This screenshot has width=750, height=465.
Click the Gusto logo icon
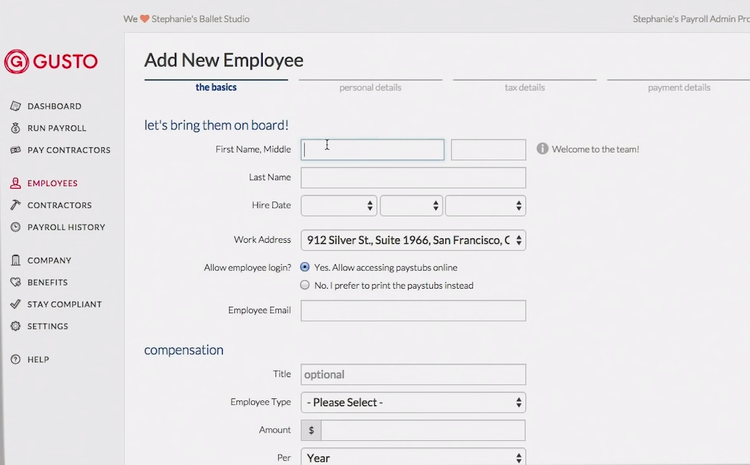pyautogui.click(x=17, y=61)
